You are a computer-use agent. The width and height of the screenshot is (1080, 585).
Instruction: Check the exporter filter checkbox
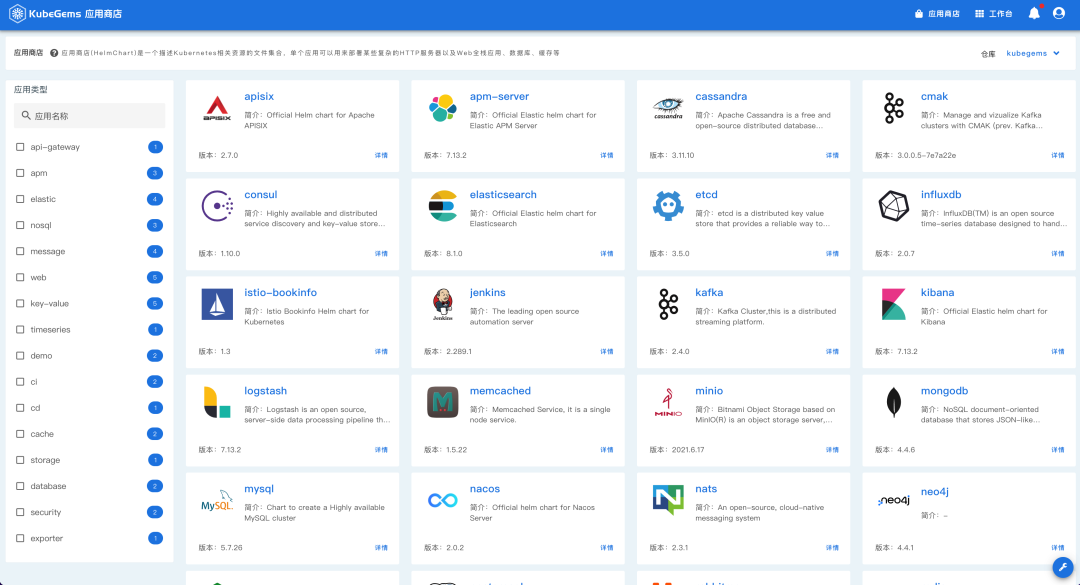pos(20,538)
